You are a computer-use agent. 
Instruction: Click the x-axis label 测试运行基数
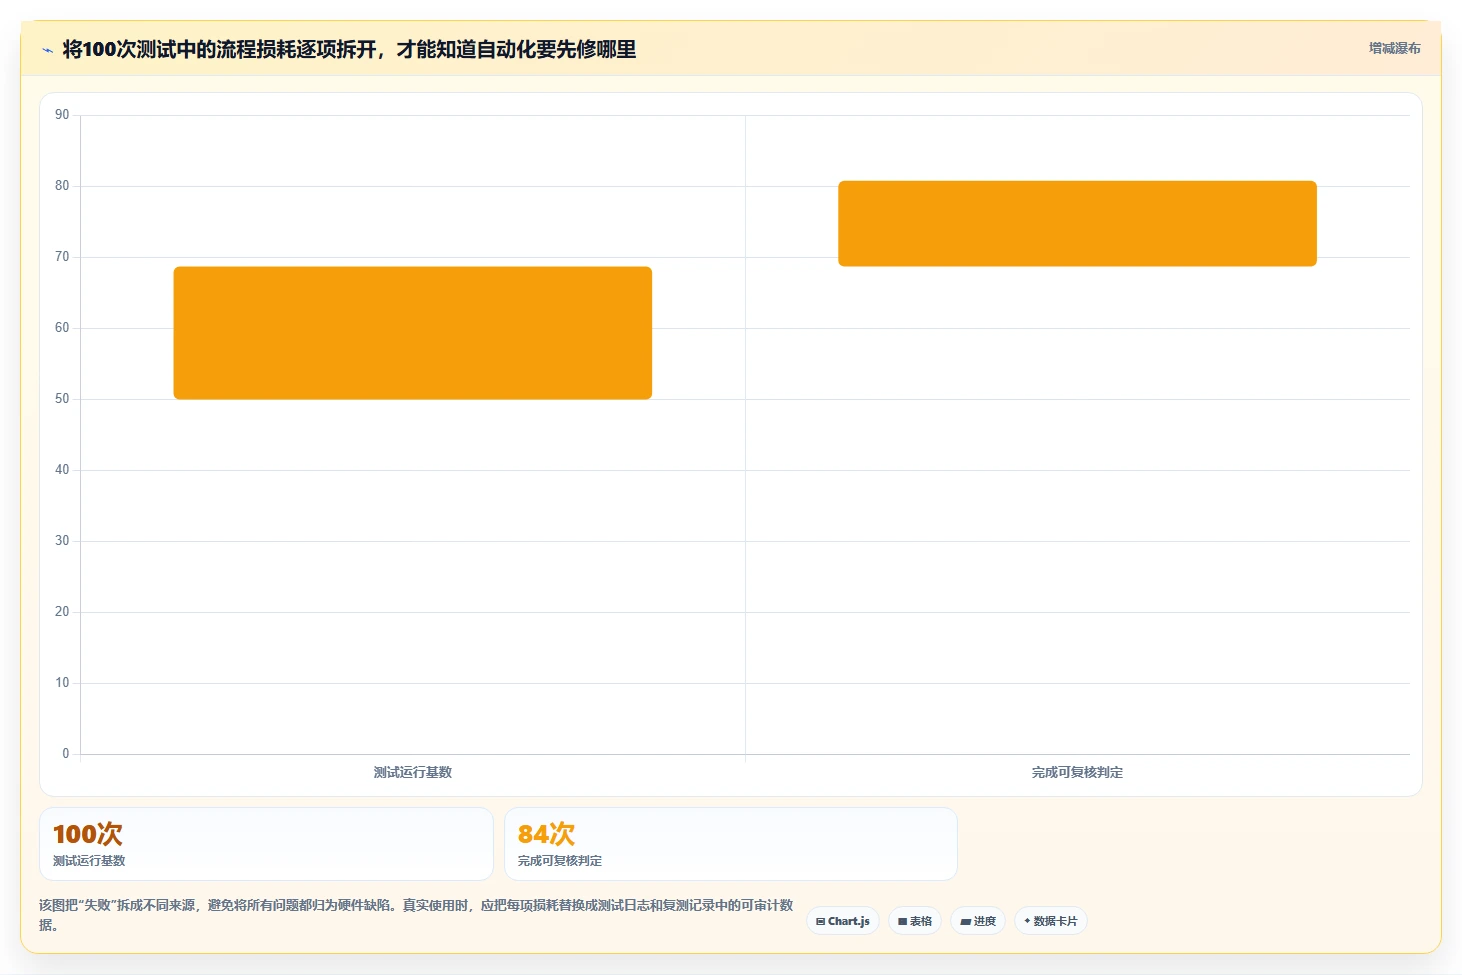tap(413, 772)
